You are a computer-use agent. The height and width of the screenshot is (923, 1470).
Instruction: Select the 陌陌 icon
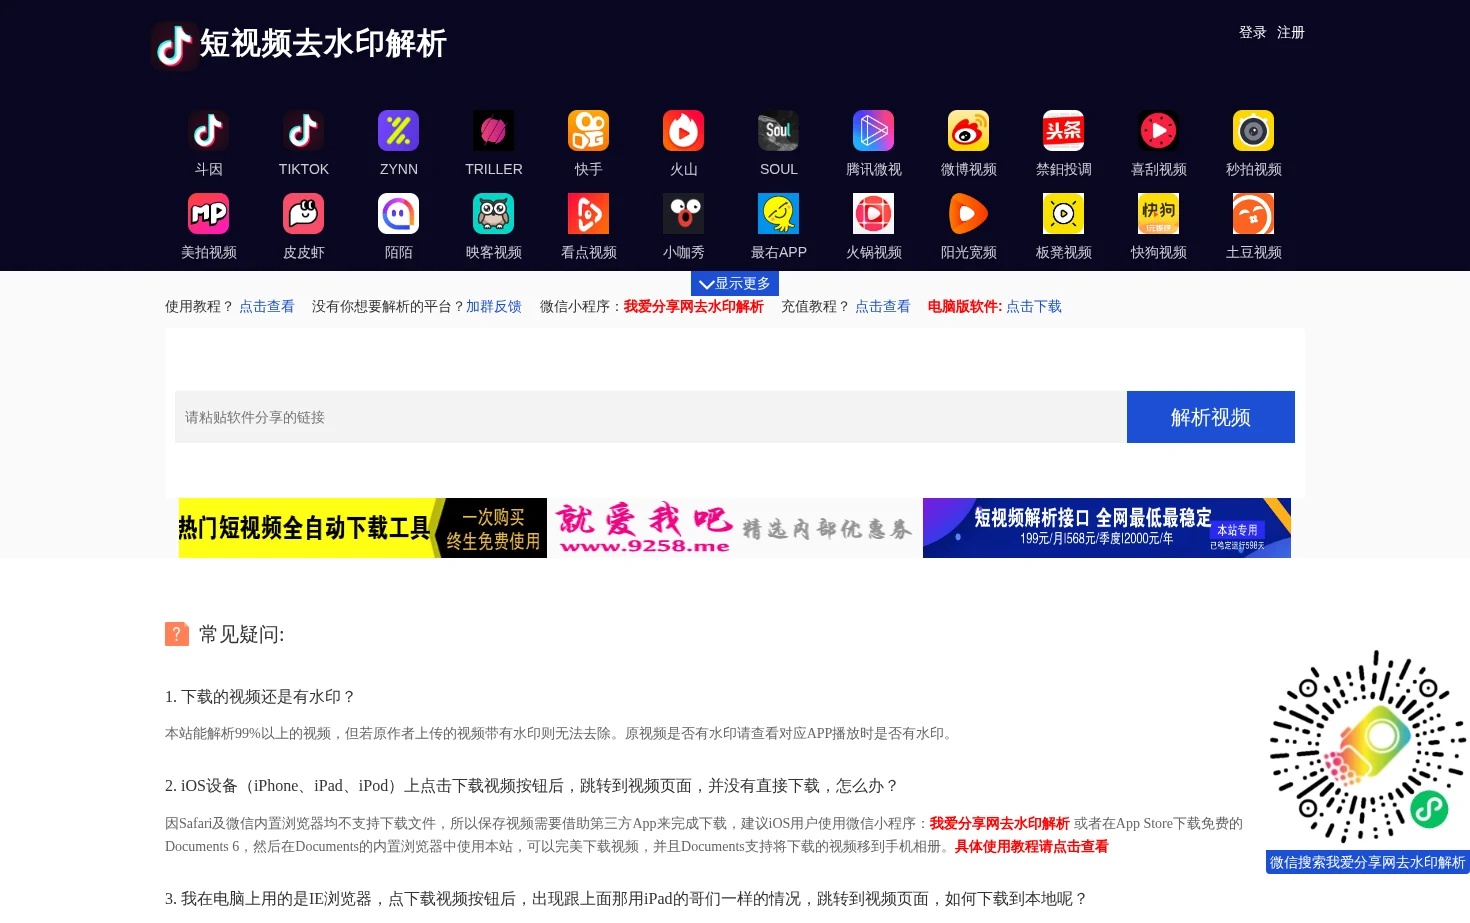[x=398, y=214]
